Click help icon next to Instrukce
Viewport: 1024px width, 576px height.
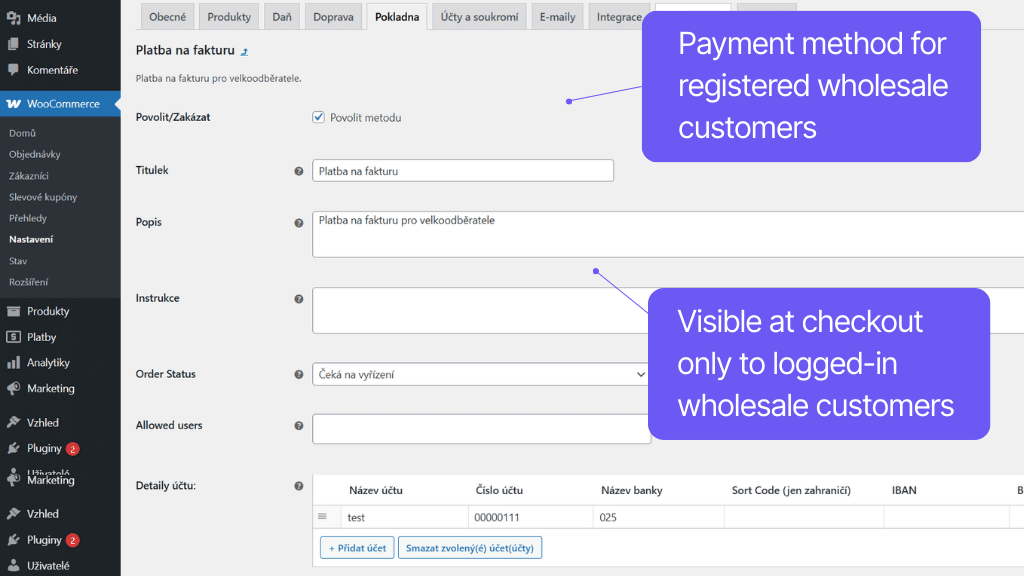tap(298, 299)
